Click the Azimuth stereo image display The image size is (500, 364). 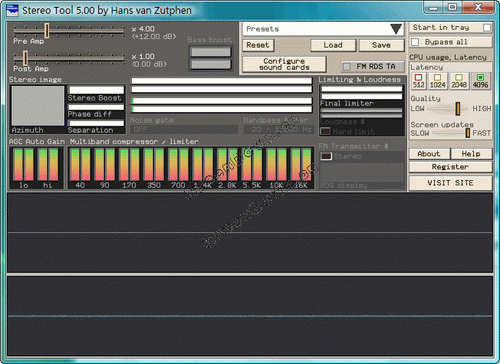pos(38,106)
